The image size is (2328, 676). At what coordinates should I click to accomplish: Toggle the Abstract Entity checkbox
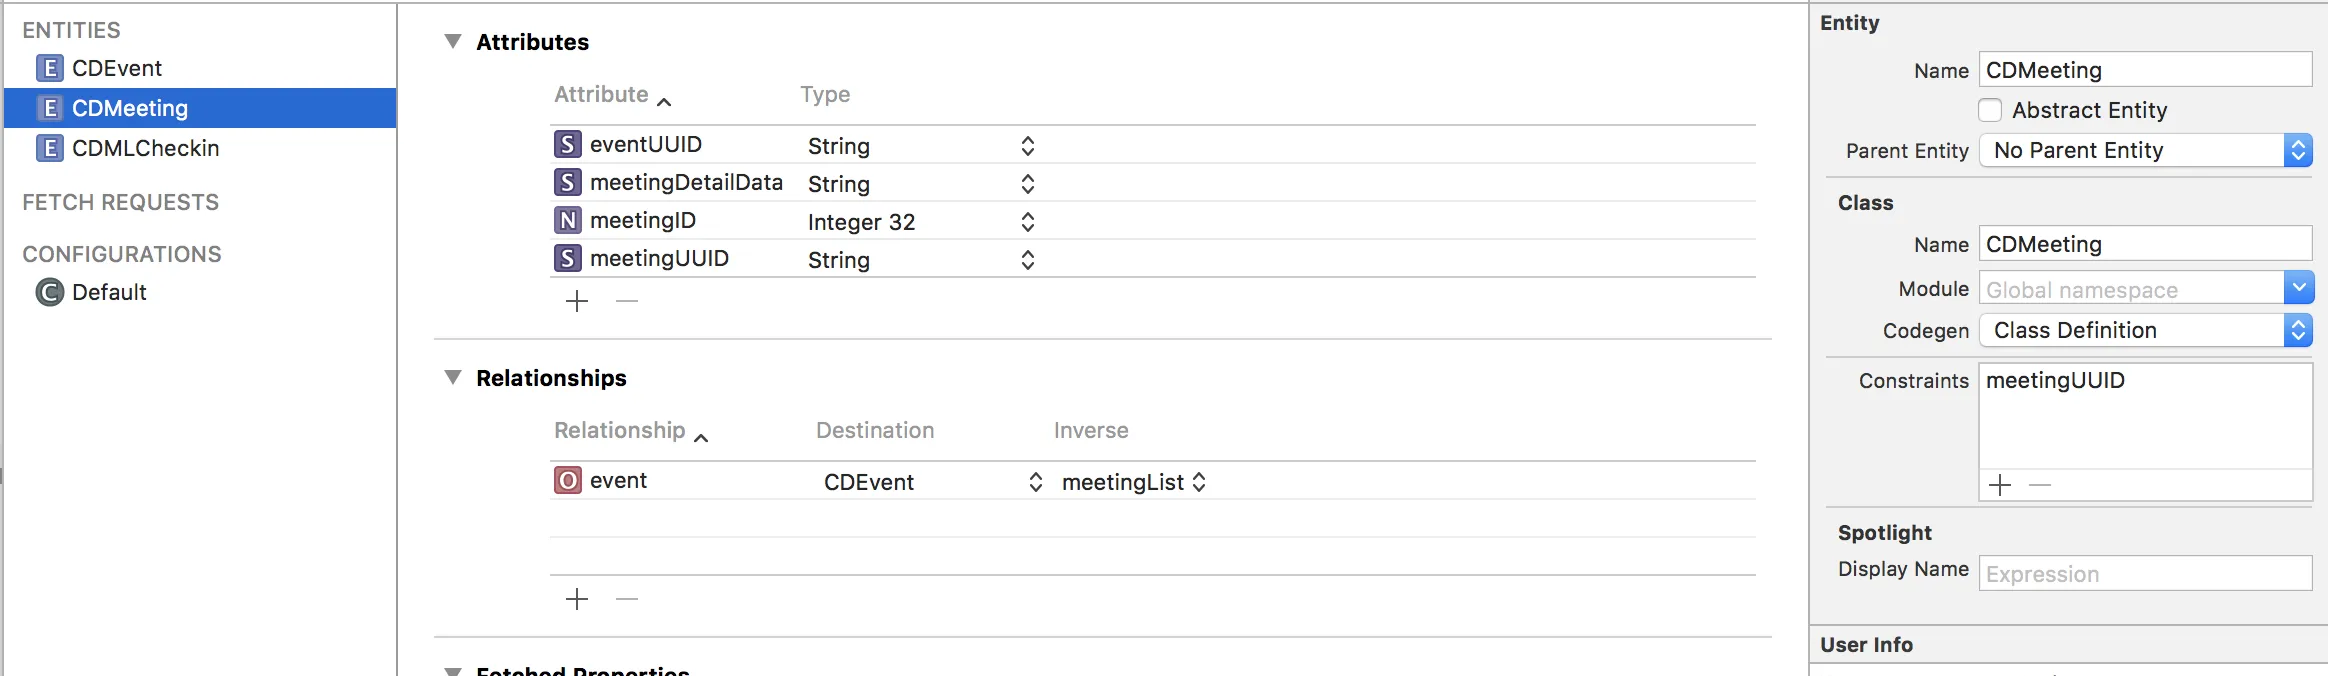pos(1990,110)
